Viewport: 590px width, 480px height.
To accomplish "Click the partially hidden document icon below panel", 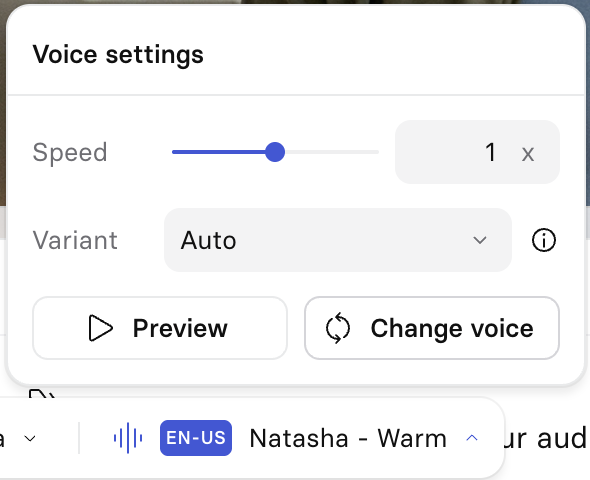I will (x=42, y=394).
